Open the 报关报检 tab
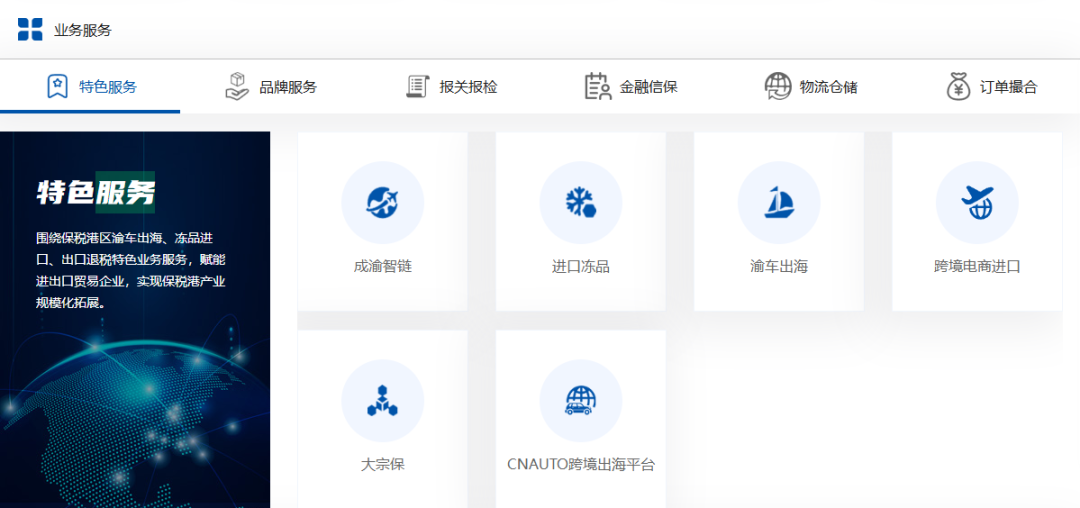This screenshot has width=1080, height=508. click(468, 87)
